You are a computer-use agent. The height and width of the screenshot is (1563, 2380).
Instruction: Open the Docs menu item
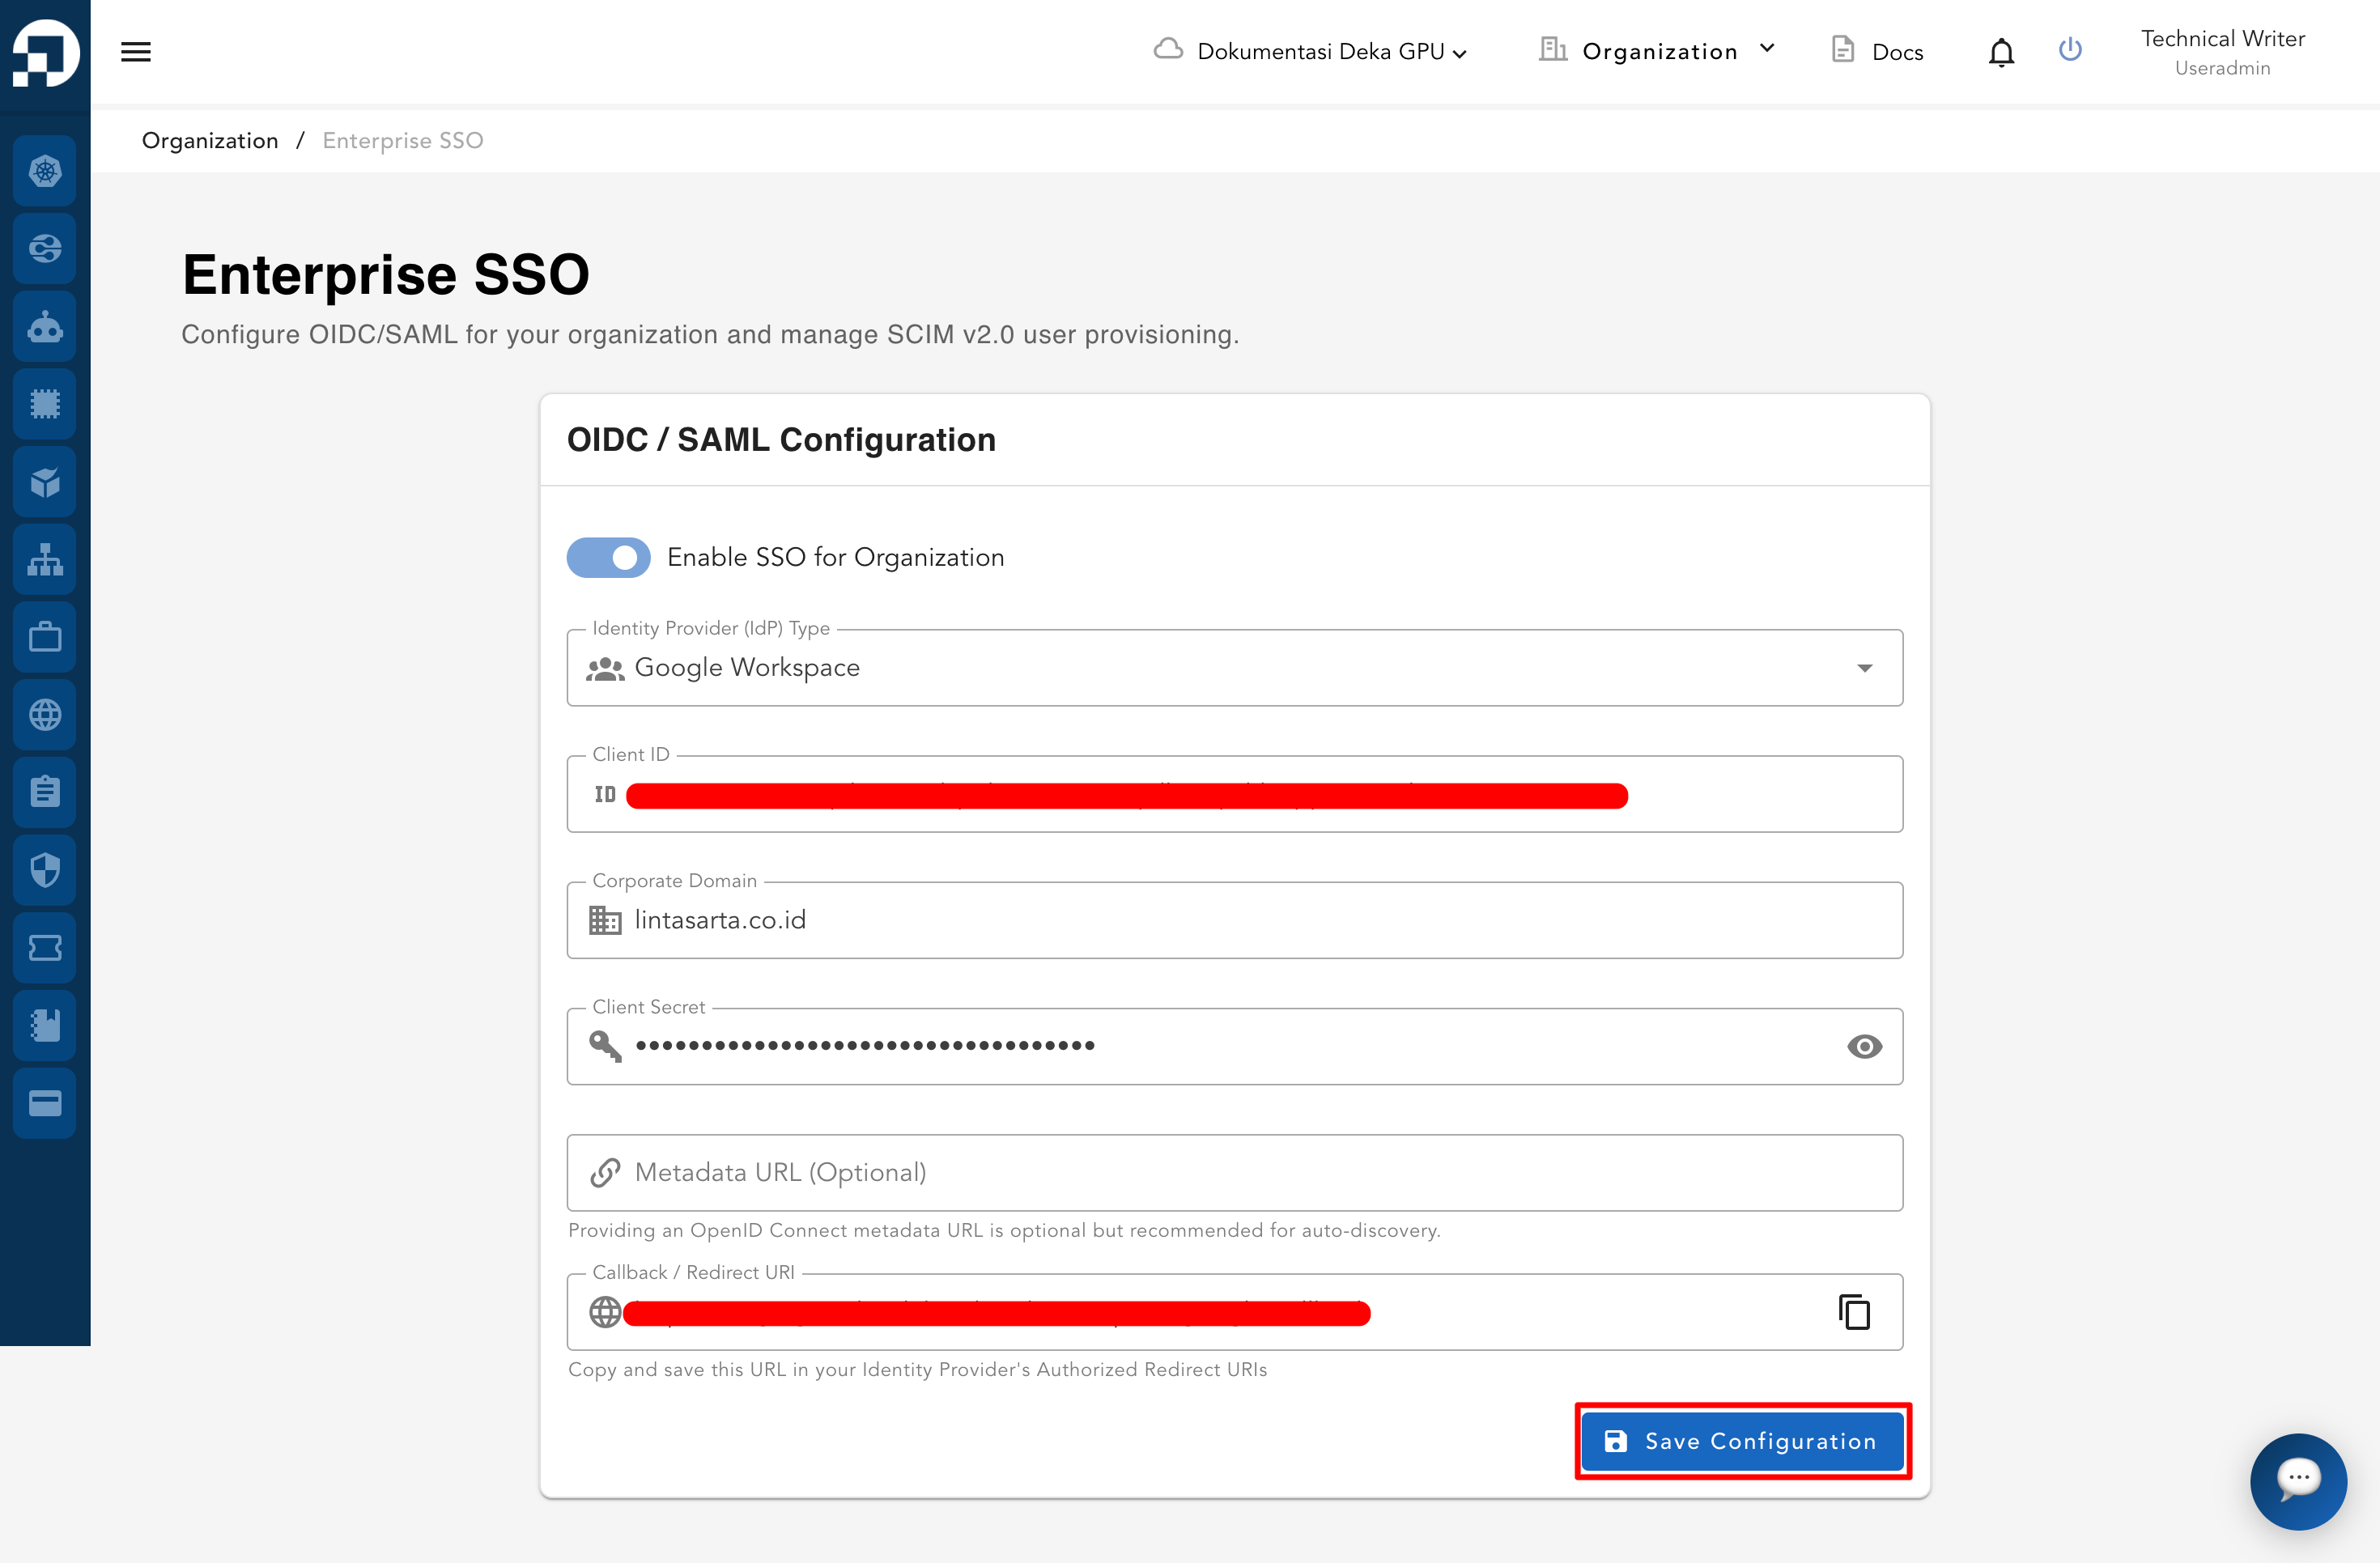click(1877, 51)
